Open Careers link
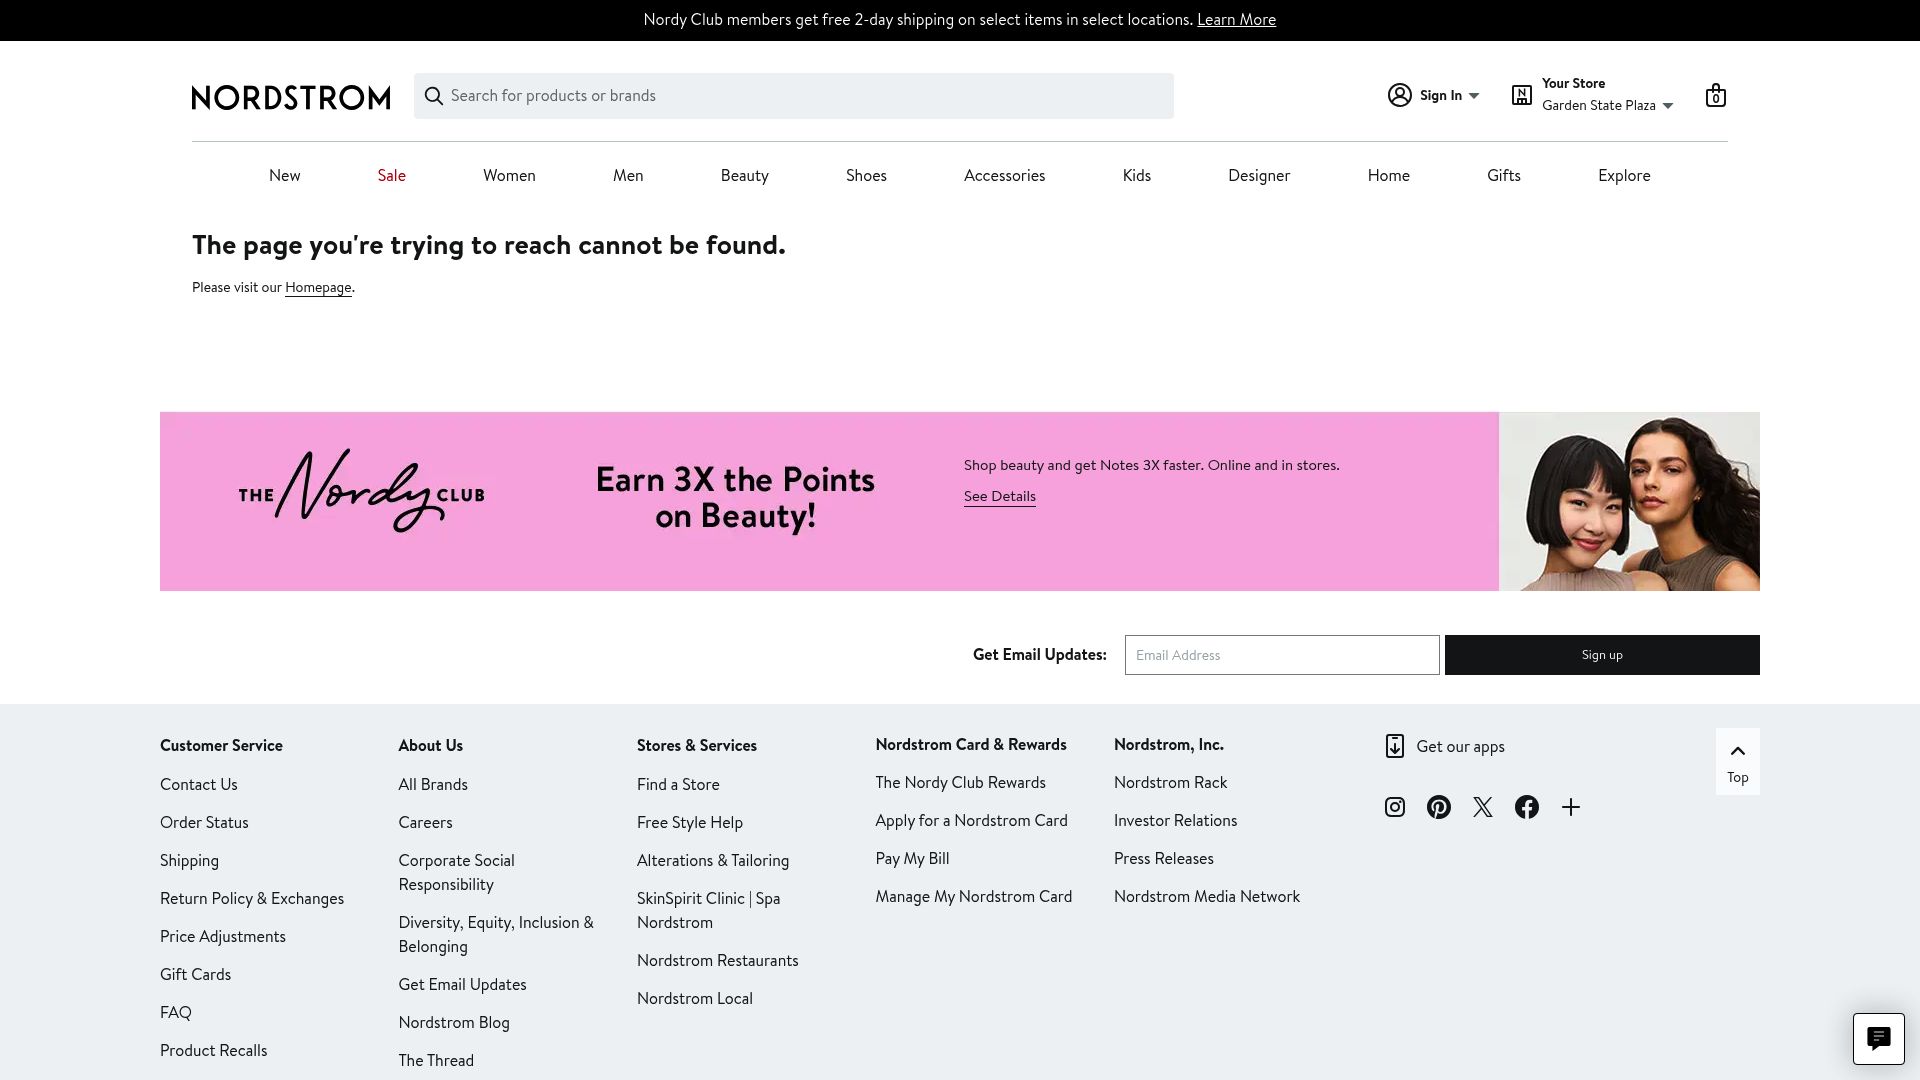The width and height of the screenshot is (1920, 1080). (x=425, y=823)
